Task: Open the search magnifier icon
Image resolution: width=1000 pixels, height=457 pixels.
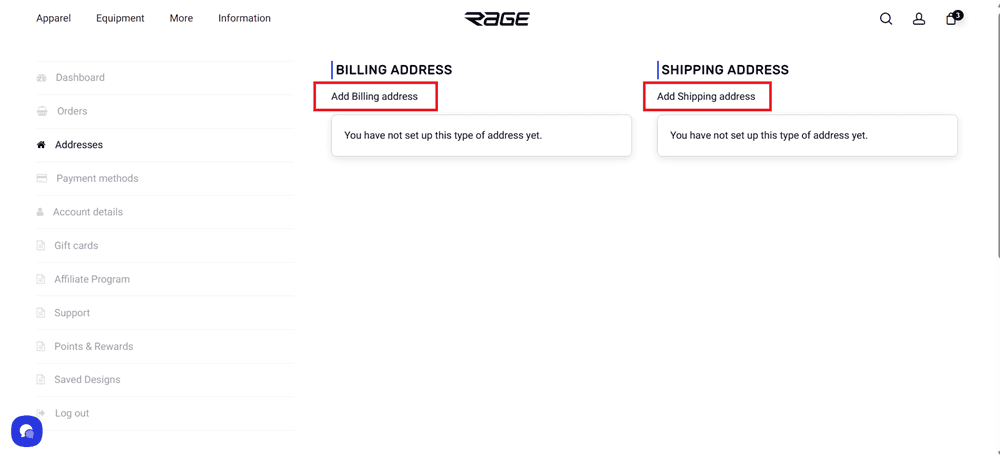Action: (886, 19)
